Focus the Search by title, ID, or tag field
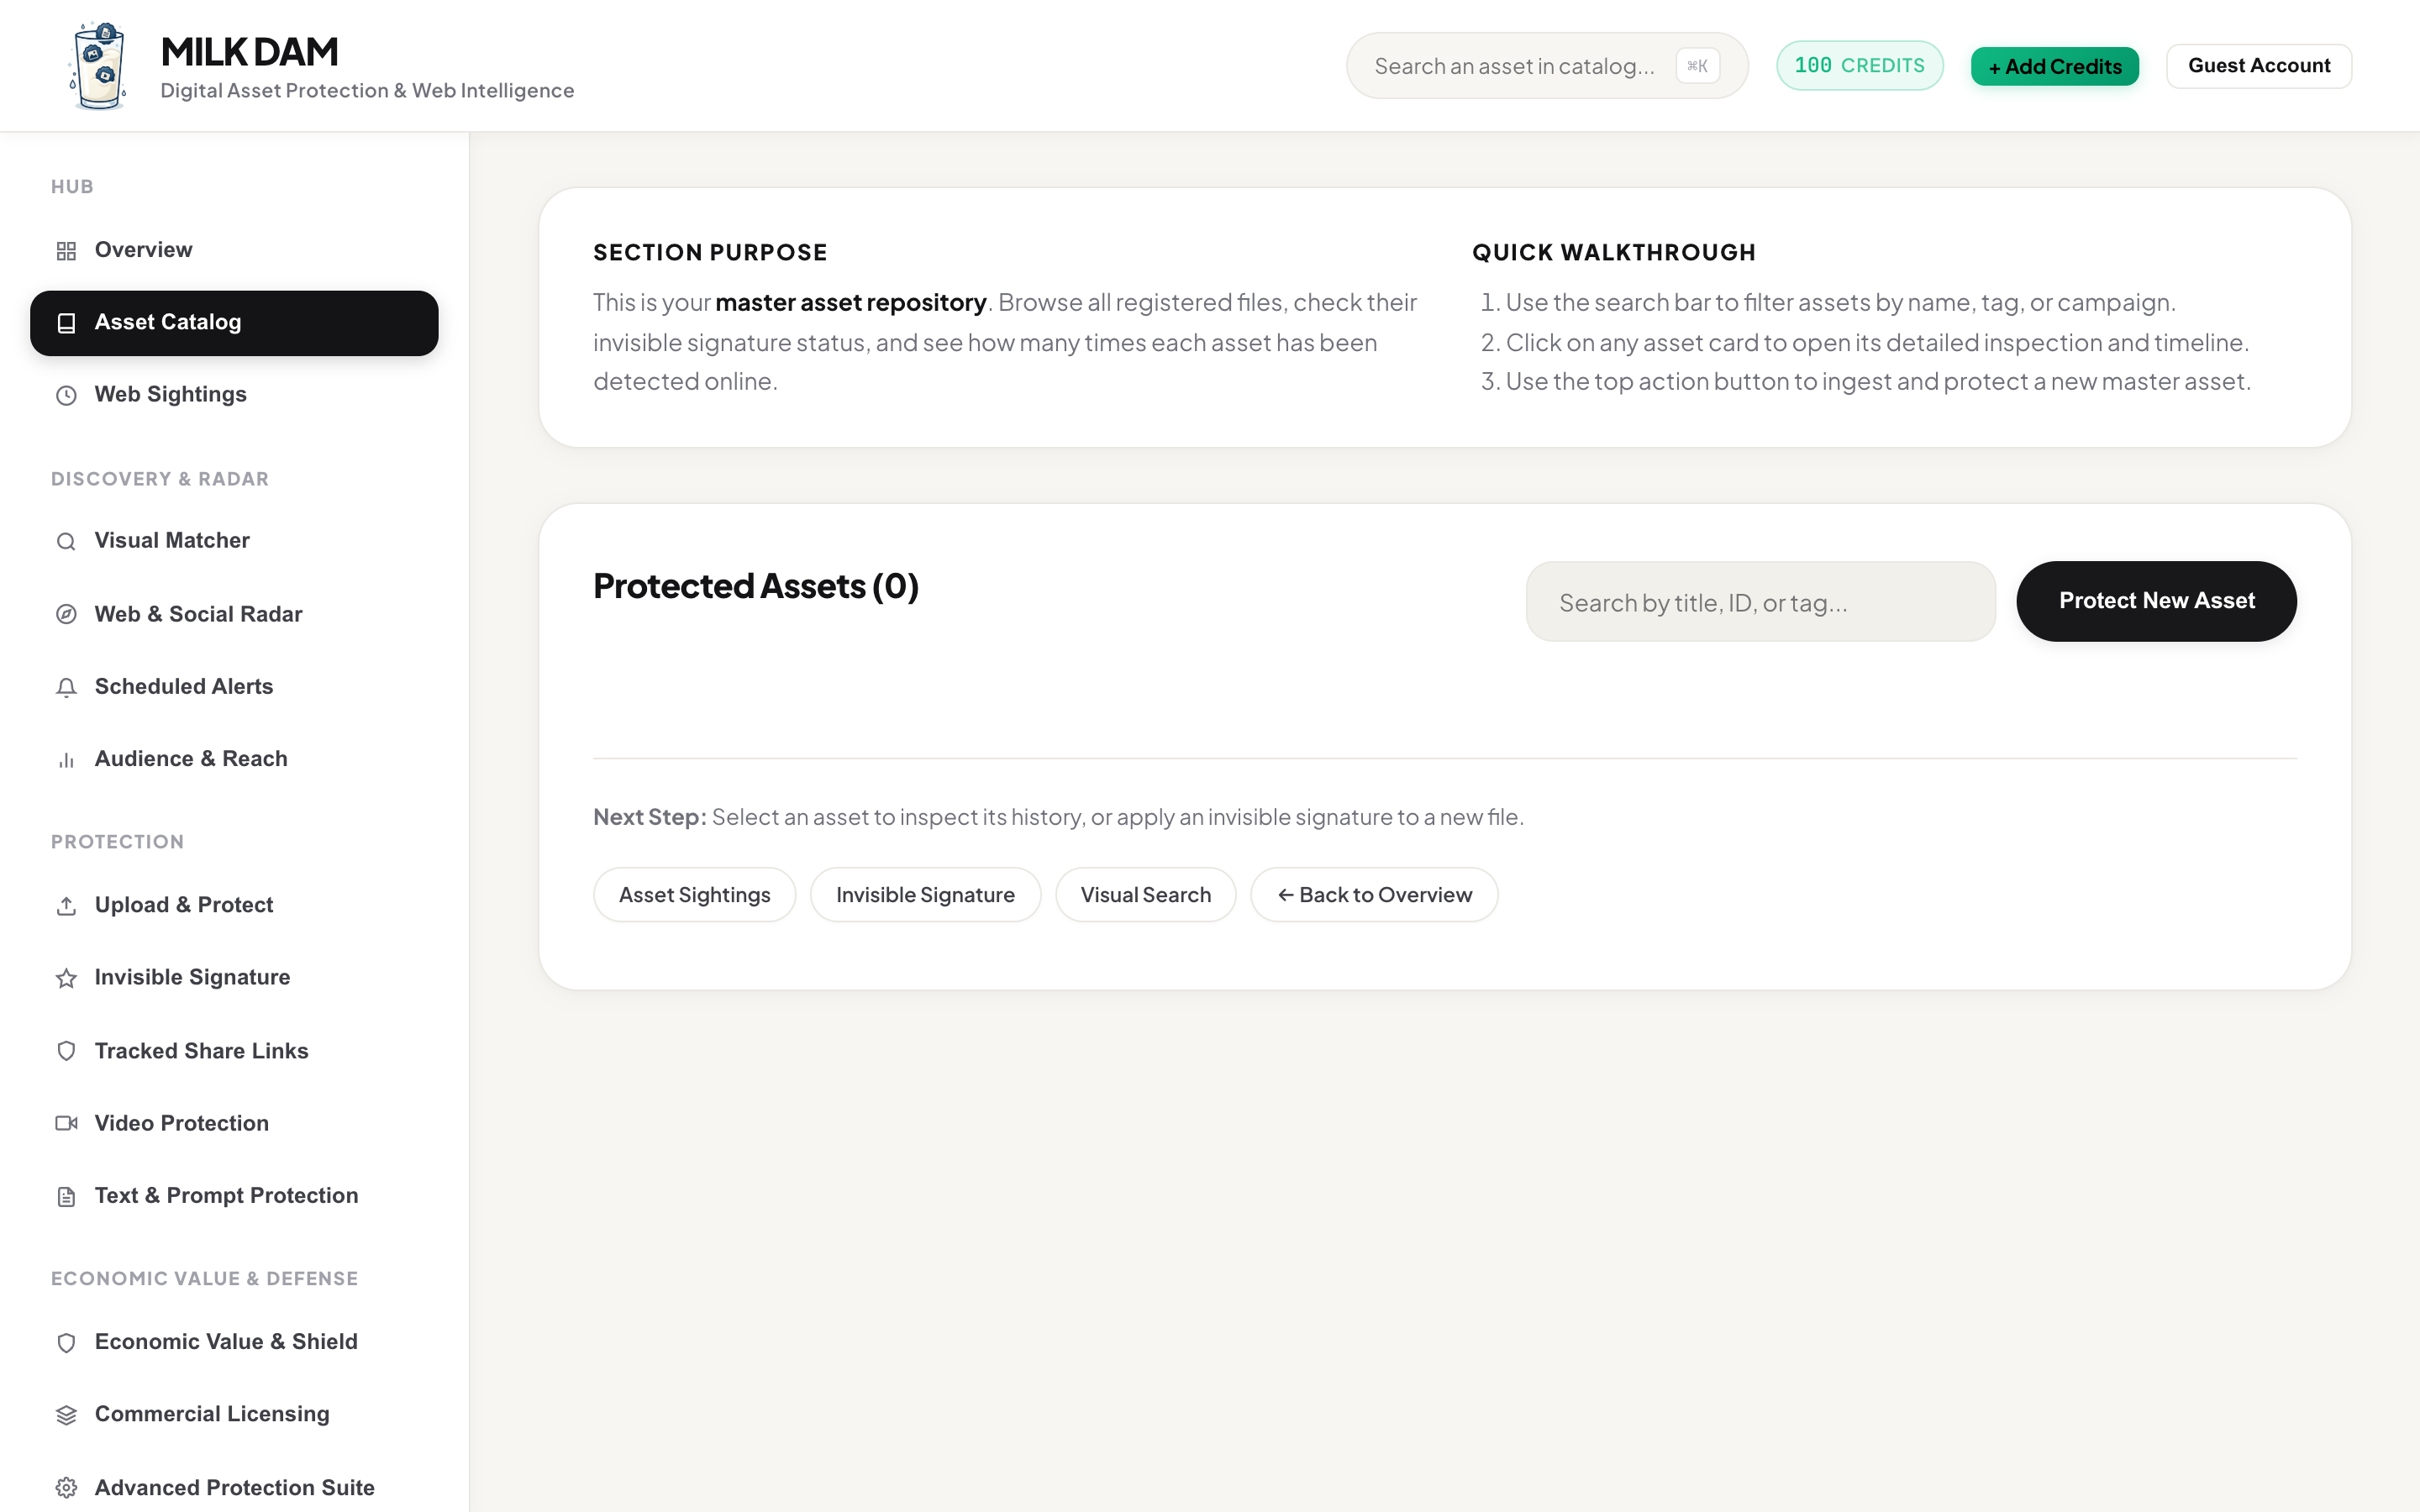 (1760, 602)
